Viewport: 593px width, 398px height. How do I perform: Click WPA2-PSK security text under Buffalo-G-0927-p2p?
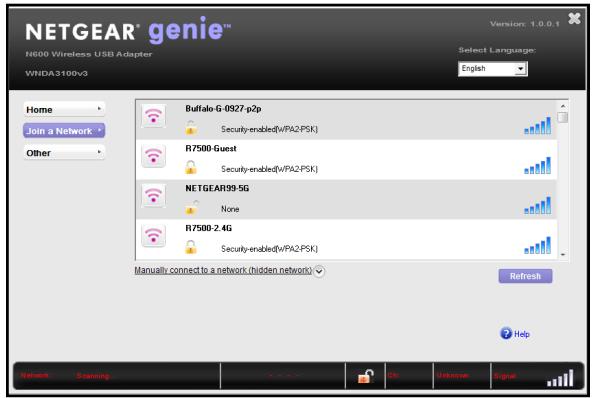(x=269, y=129)
